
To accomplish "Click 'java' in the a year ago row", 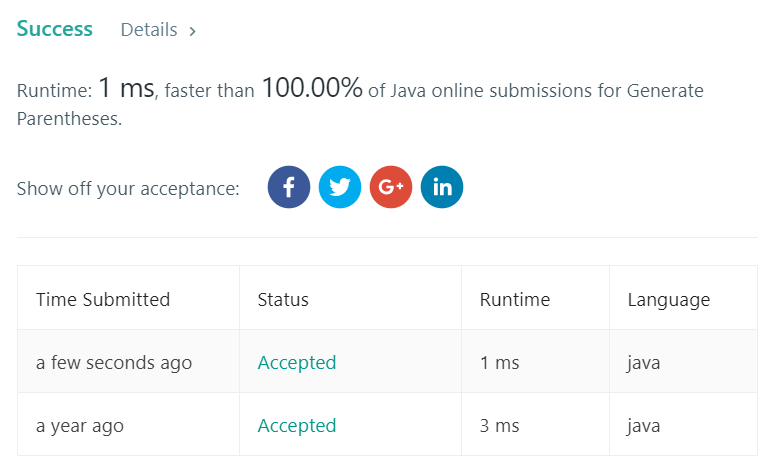I will [x=644, y=426].
